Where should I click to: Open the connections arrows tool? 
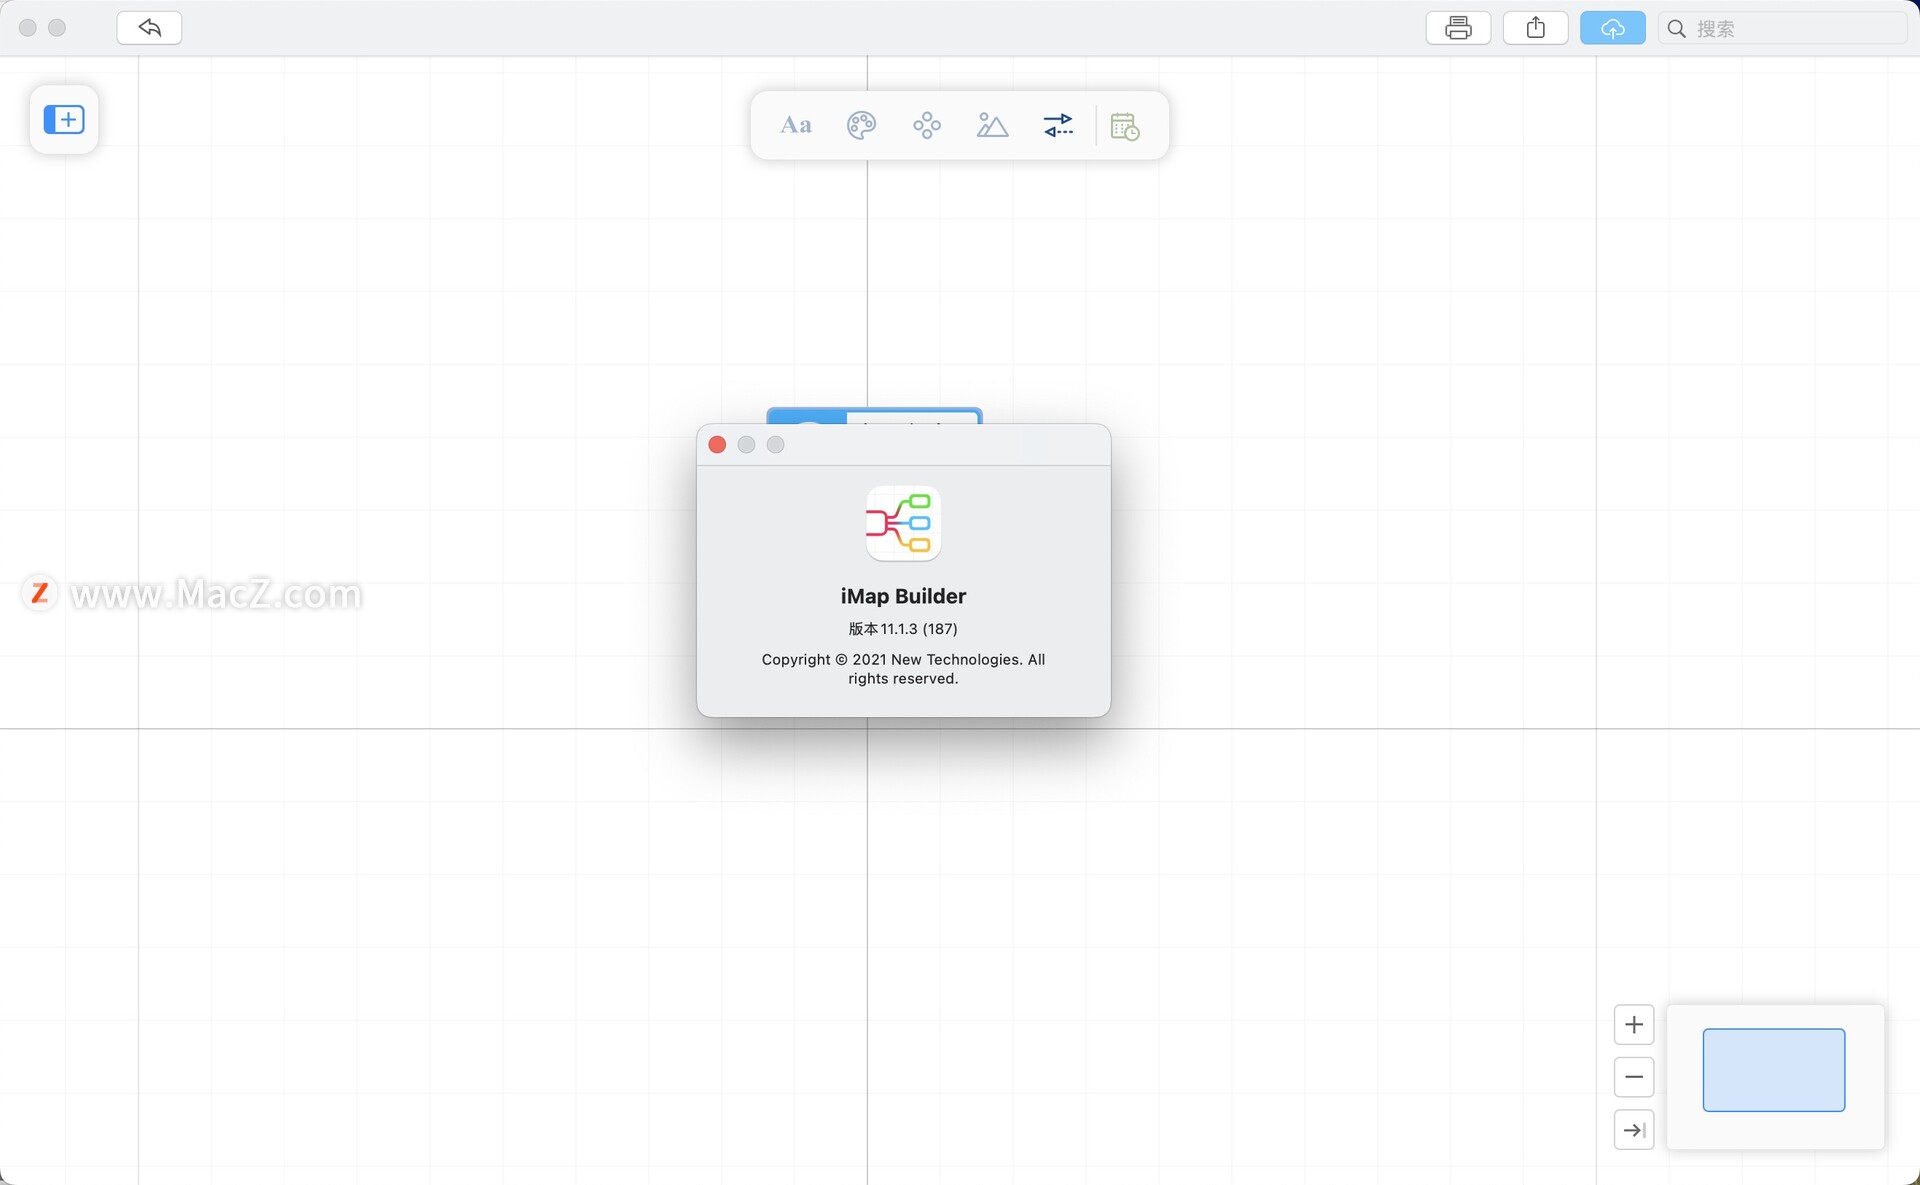coord(1058,126)
